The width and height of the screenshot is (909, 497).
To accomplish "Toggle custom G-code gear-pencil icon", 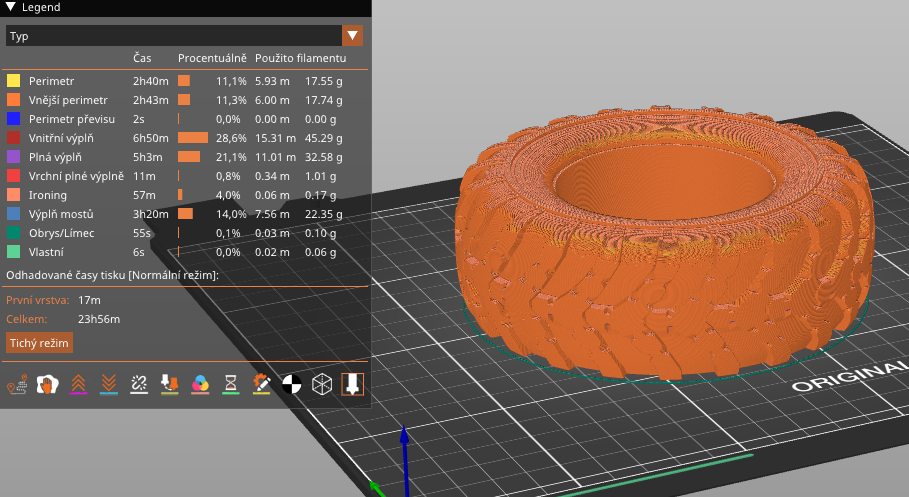I will (262, 384).
